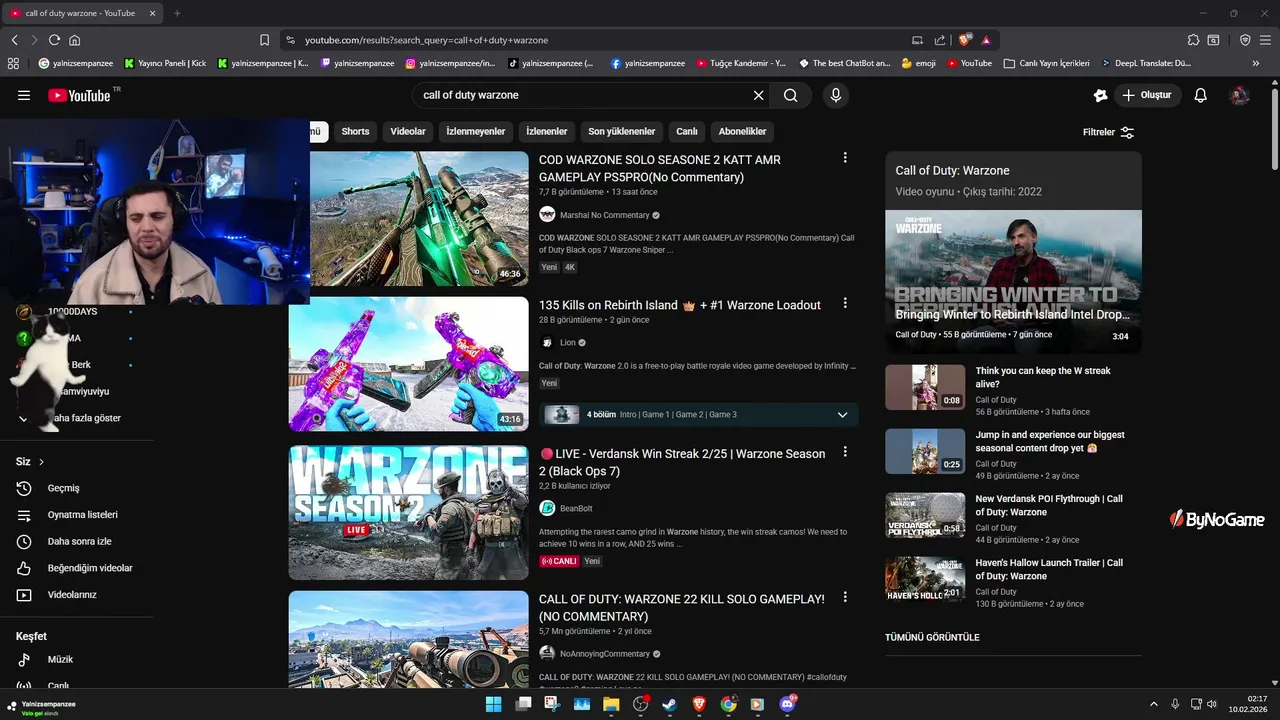Open Videolarınız in sidebar
Viewport: 1280px width, 720px height.
(x=76, y=595)
